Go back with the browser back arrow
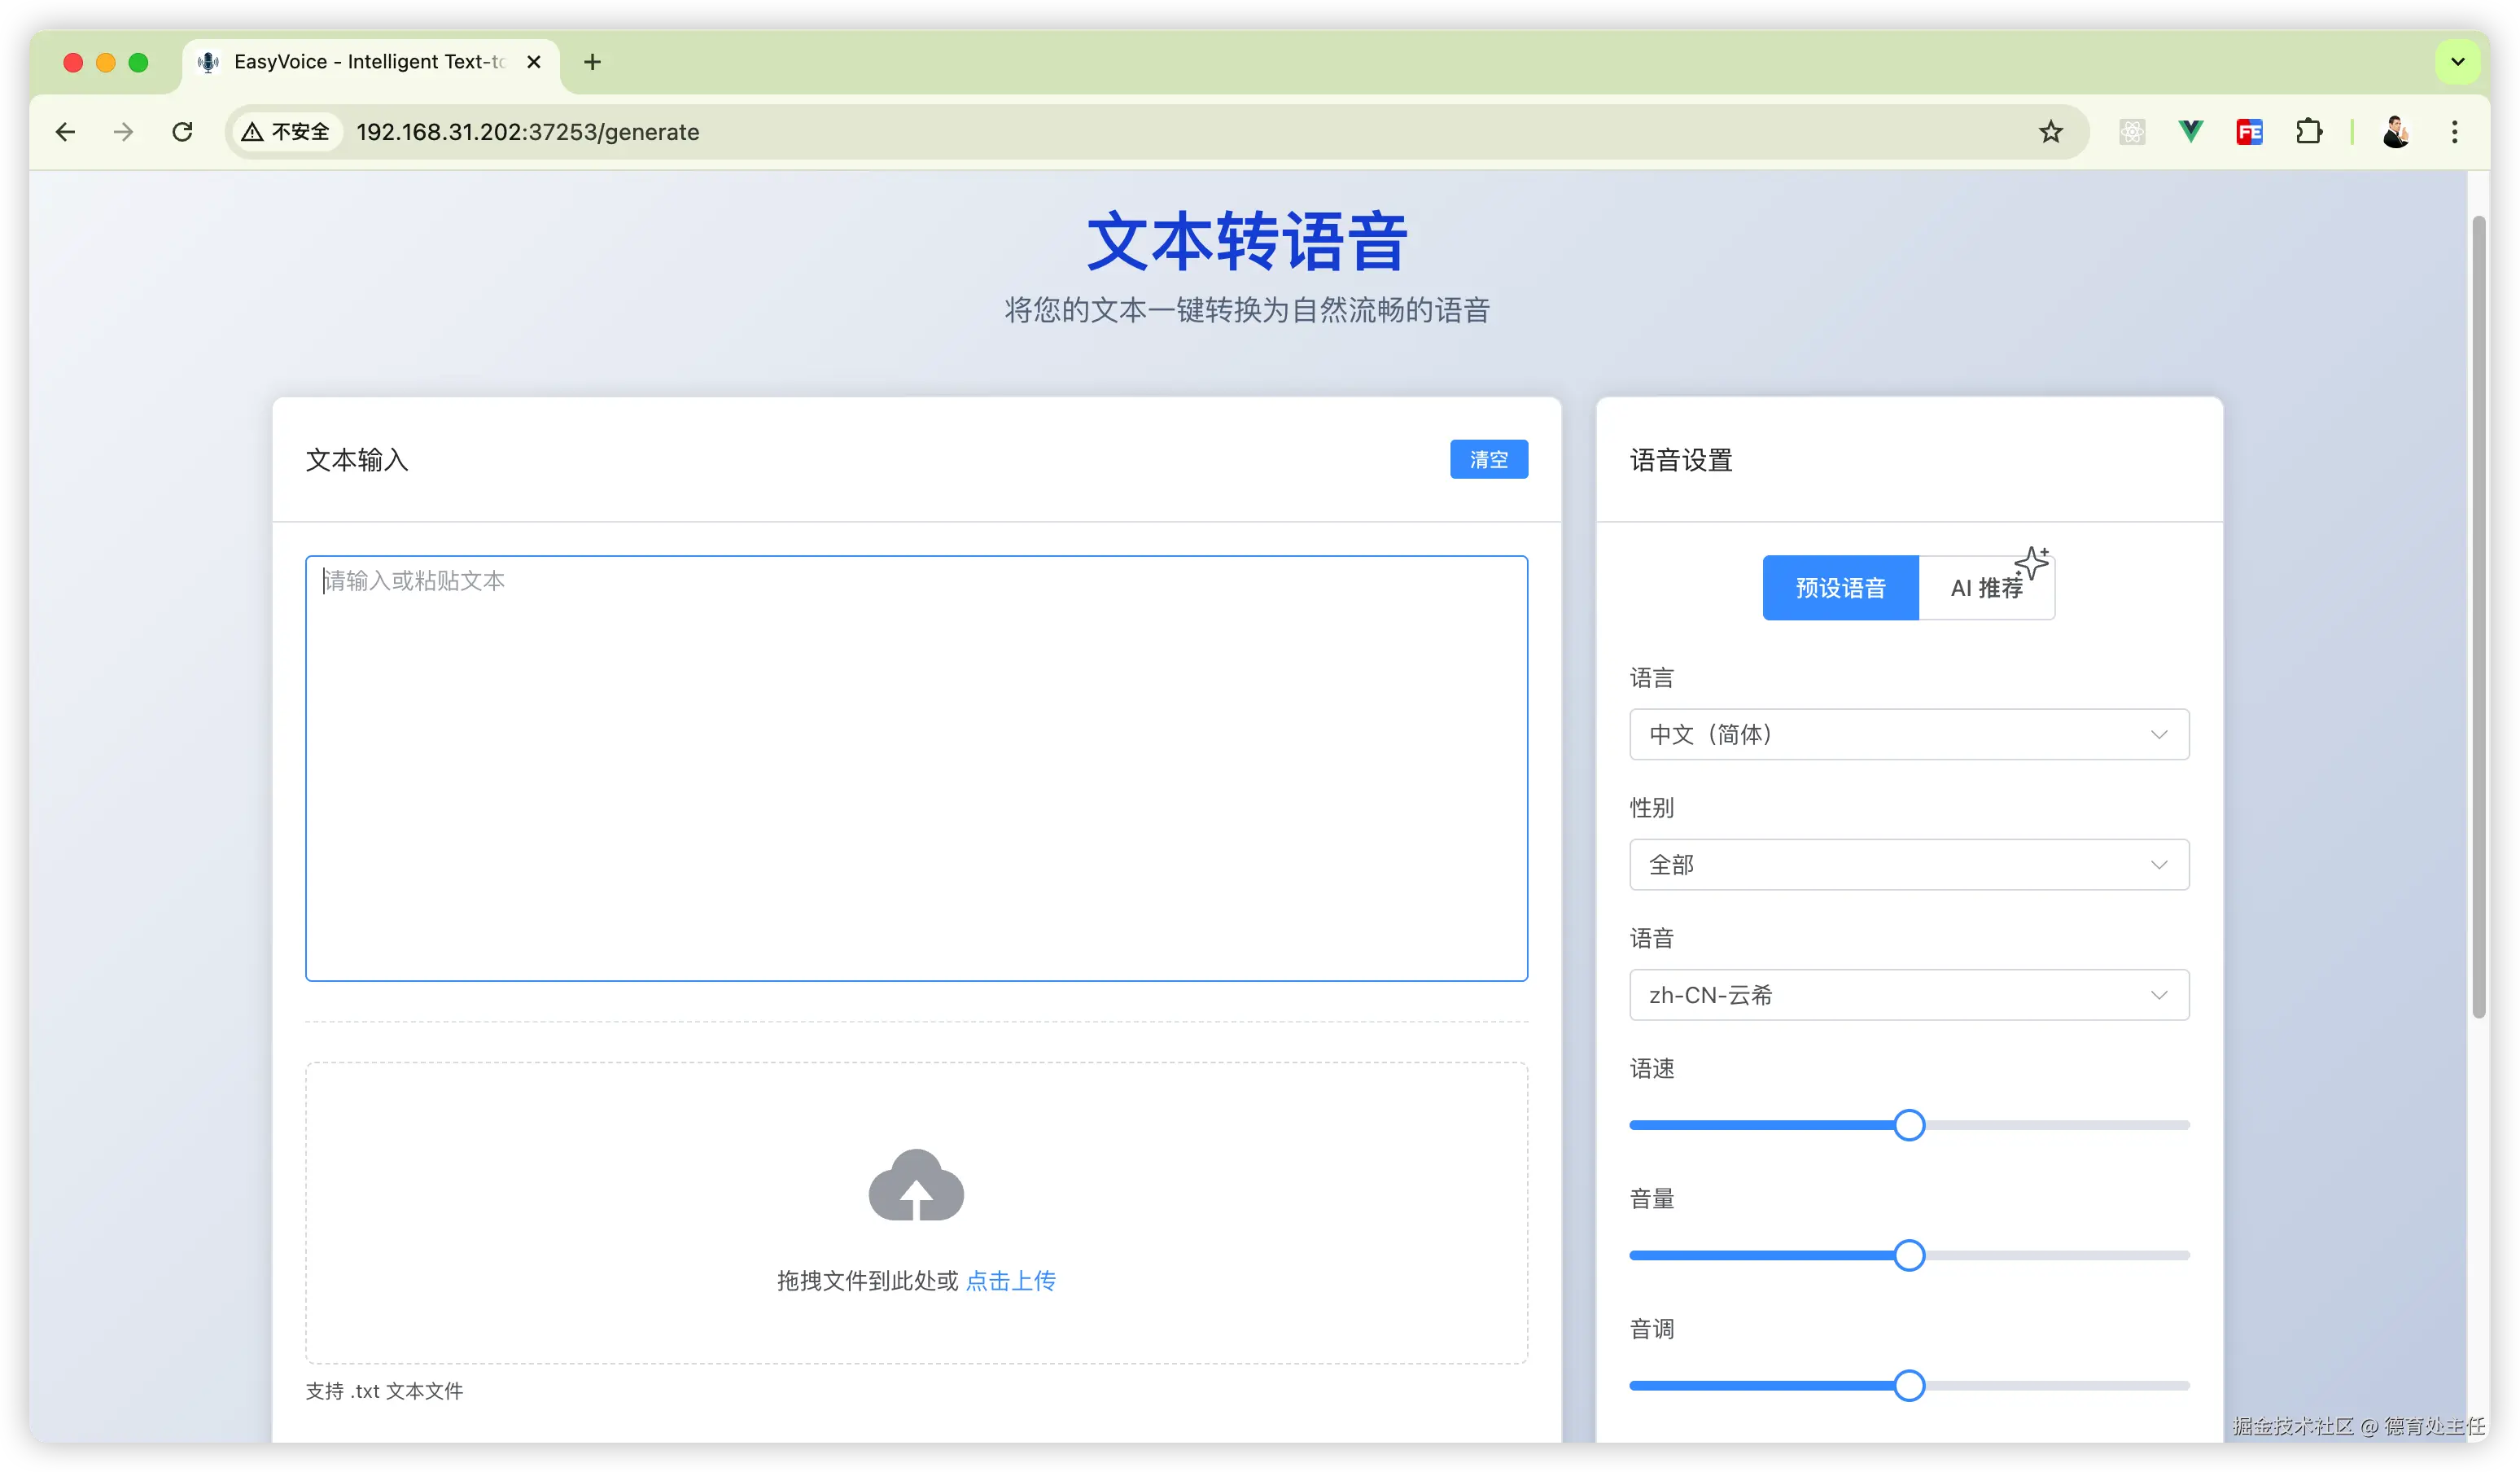 pyautogui.click(x=66, y=132)
